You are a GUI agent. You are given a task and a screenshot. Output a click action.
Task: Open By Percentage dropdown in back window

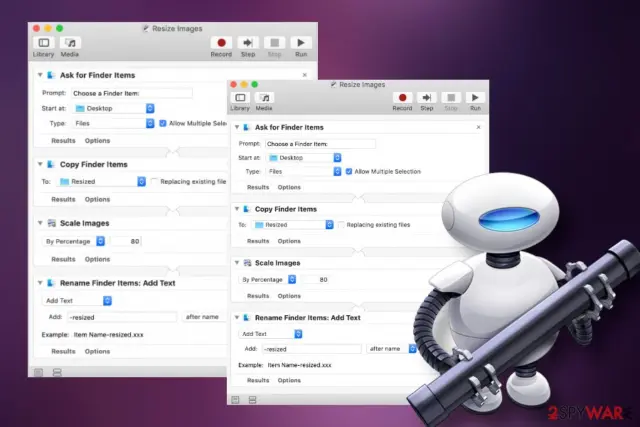73,241
